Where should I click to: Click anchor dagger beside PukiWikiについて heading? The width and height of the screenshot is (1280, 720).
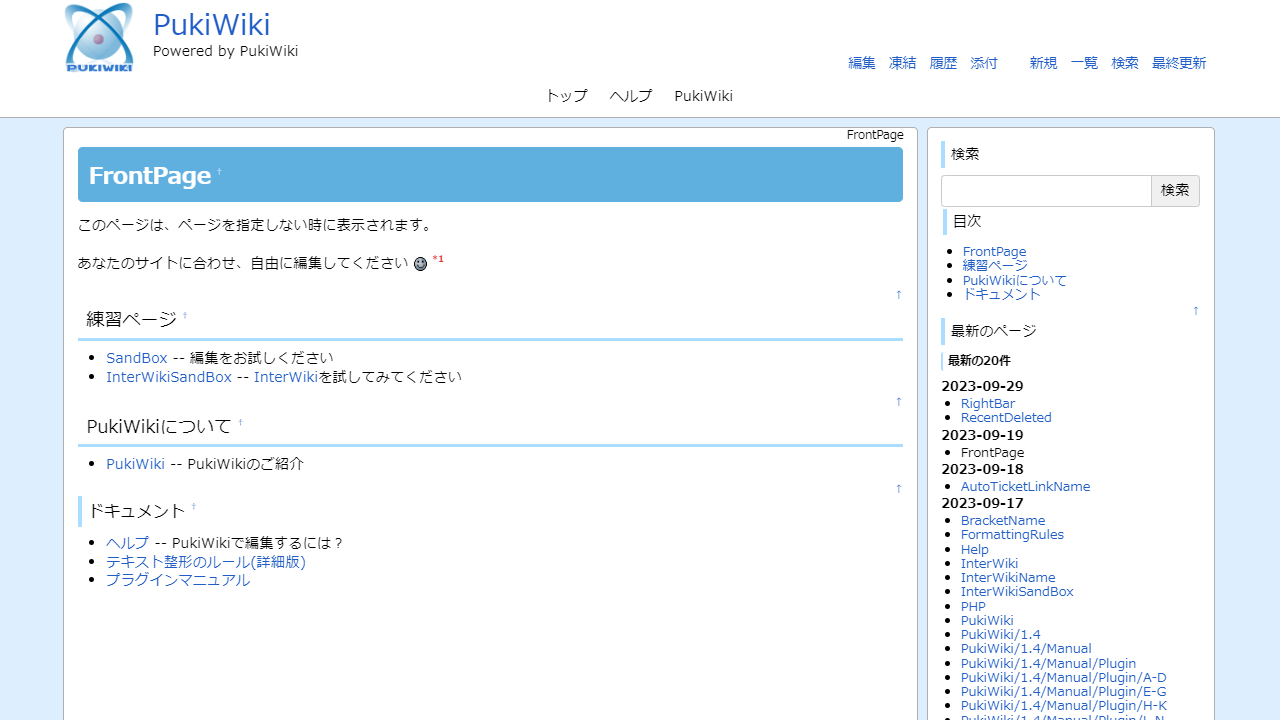241,423
